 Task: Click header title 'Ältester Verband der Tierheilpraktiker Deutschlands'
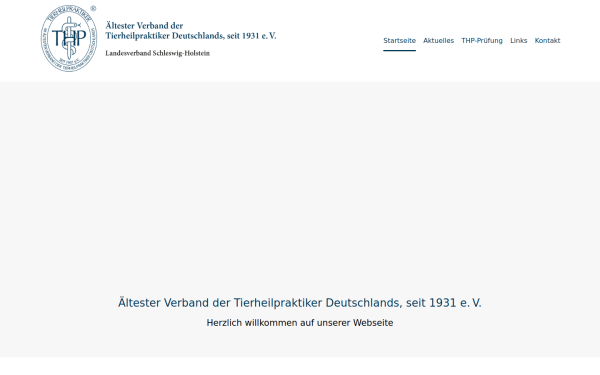point(191,31)
